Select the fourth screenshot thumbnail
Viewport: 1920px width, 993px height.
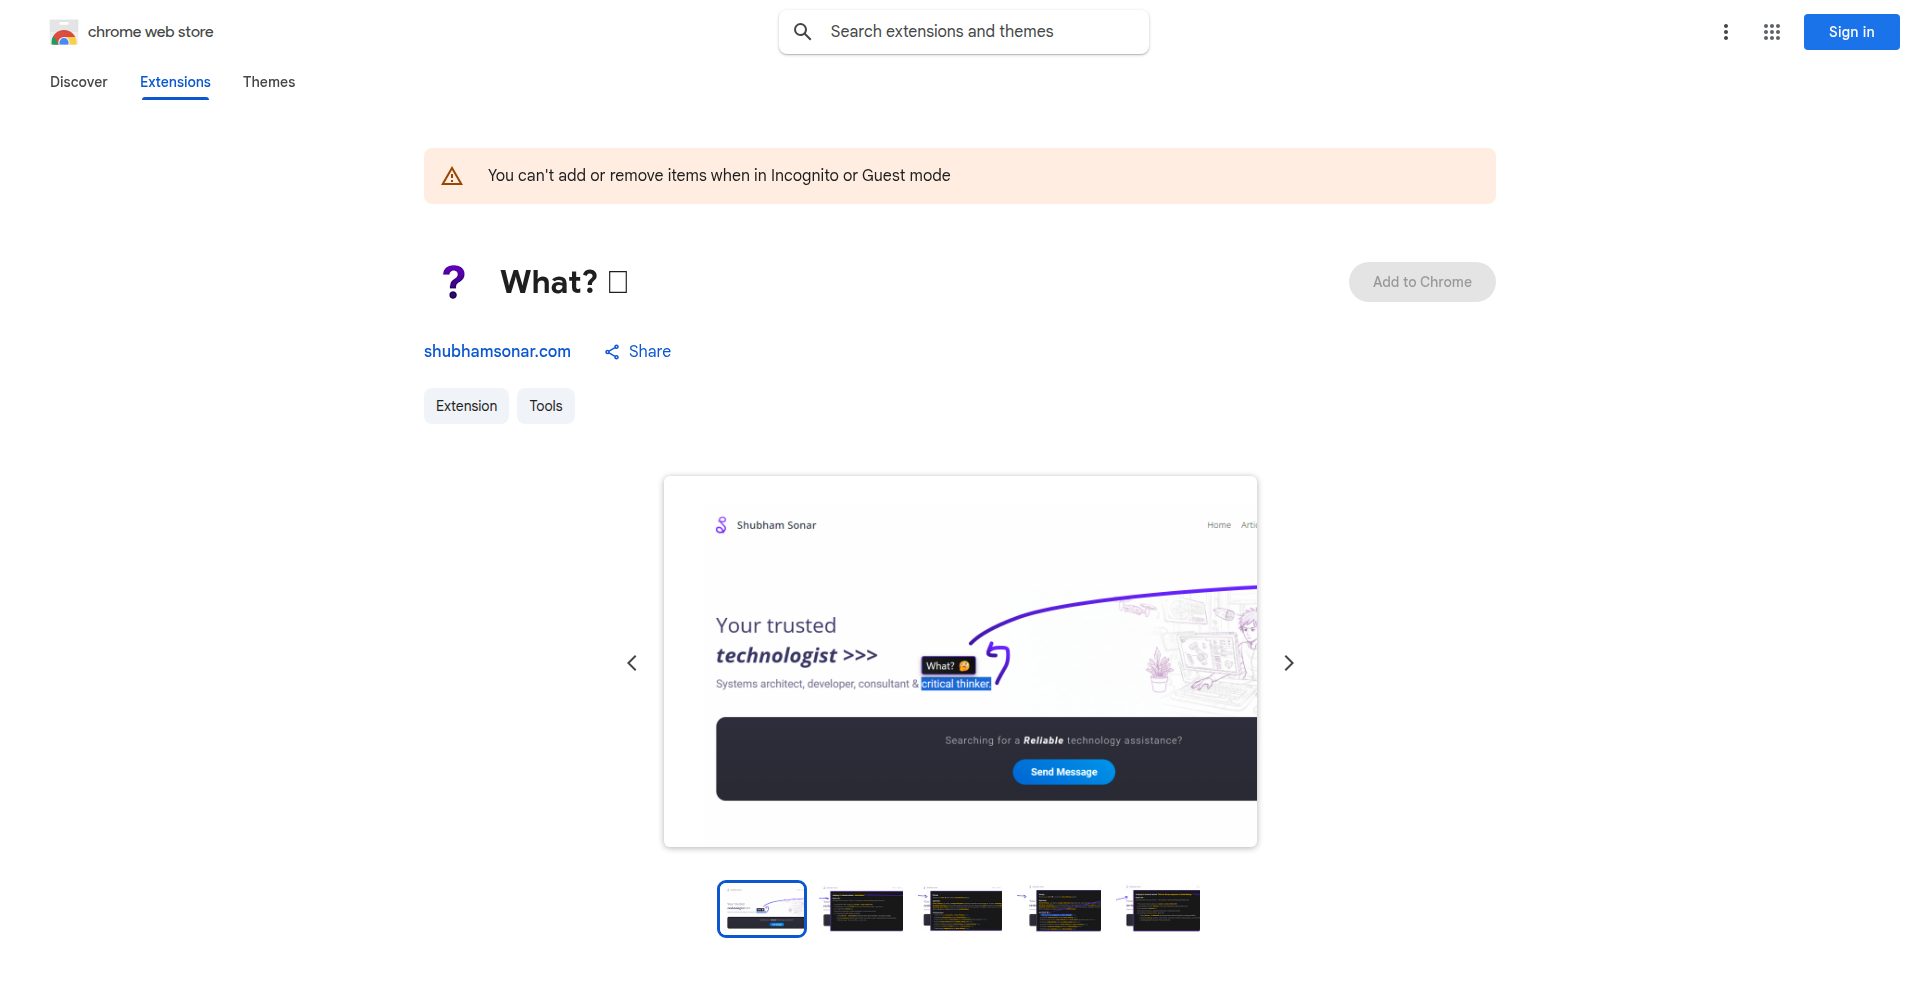tap(1059, 909)
